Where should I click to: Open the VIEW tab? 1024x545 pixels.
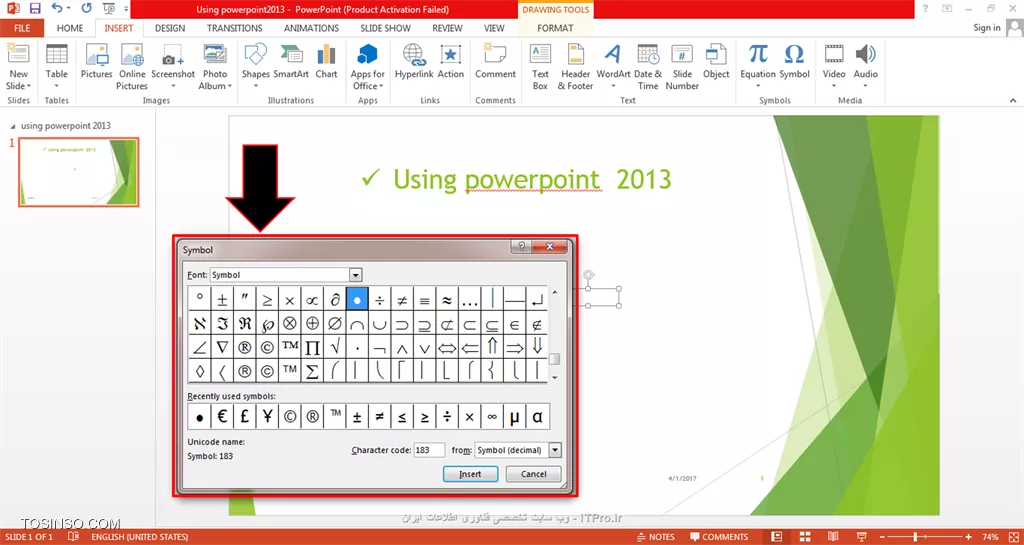pos(494,28)
